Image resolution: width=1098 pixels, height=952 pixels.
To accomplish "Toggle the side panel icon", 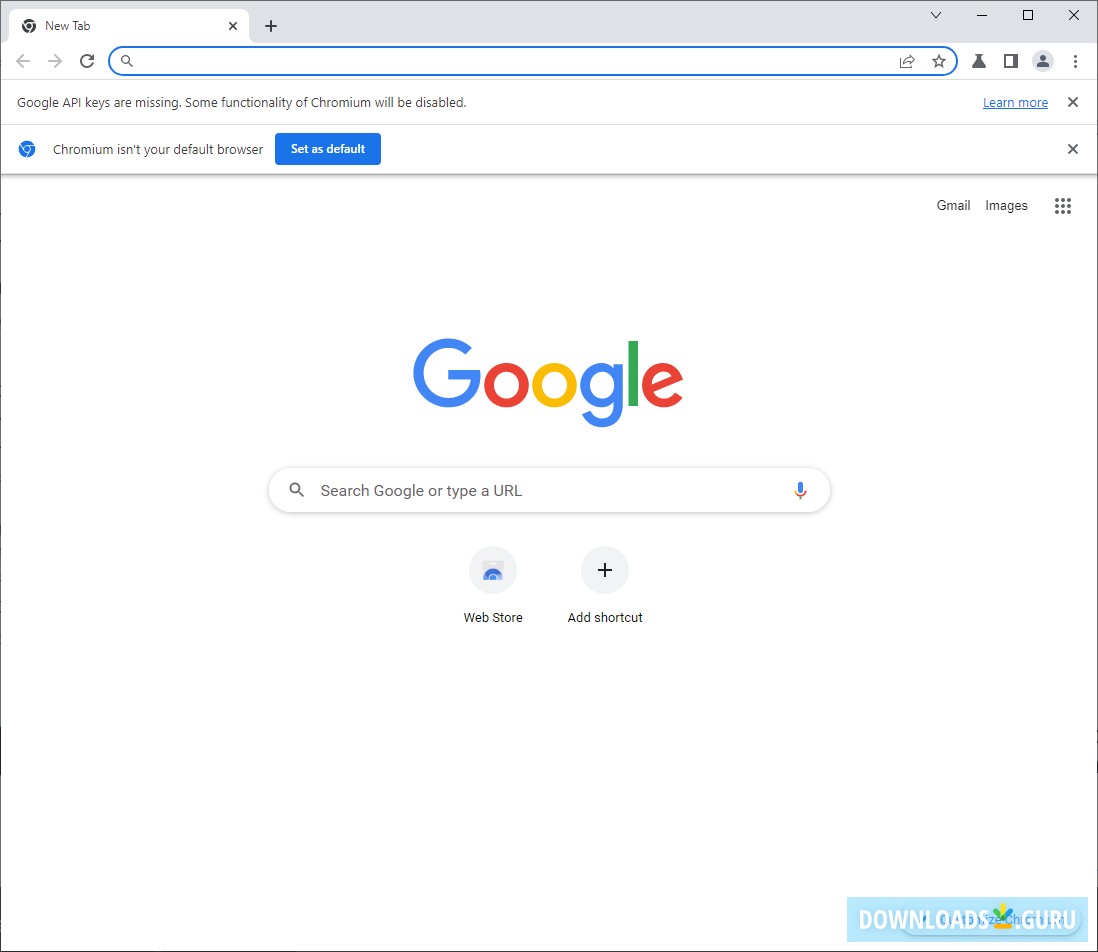I will pos(1010,61).
